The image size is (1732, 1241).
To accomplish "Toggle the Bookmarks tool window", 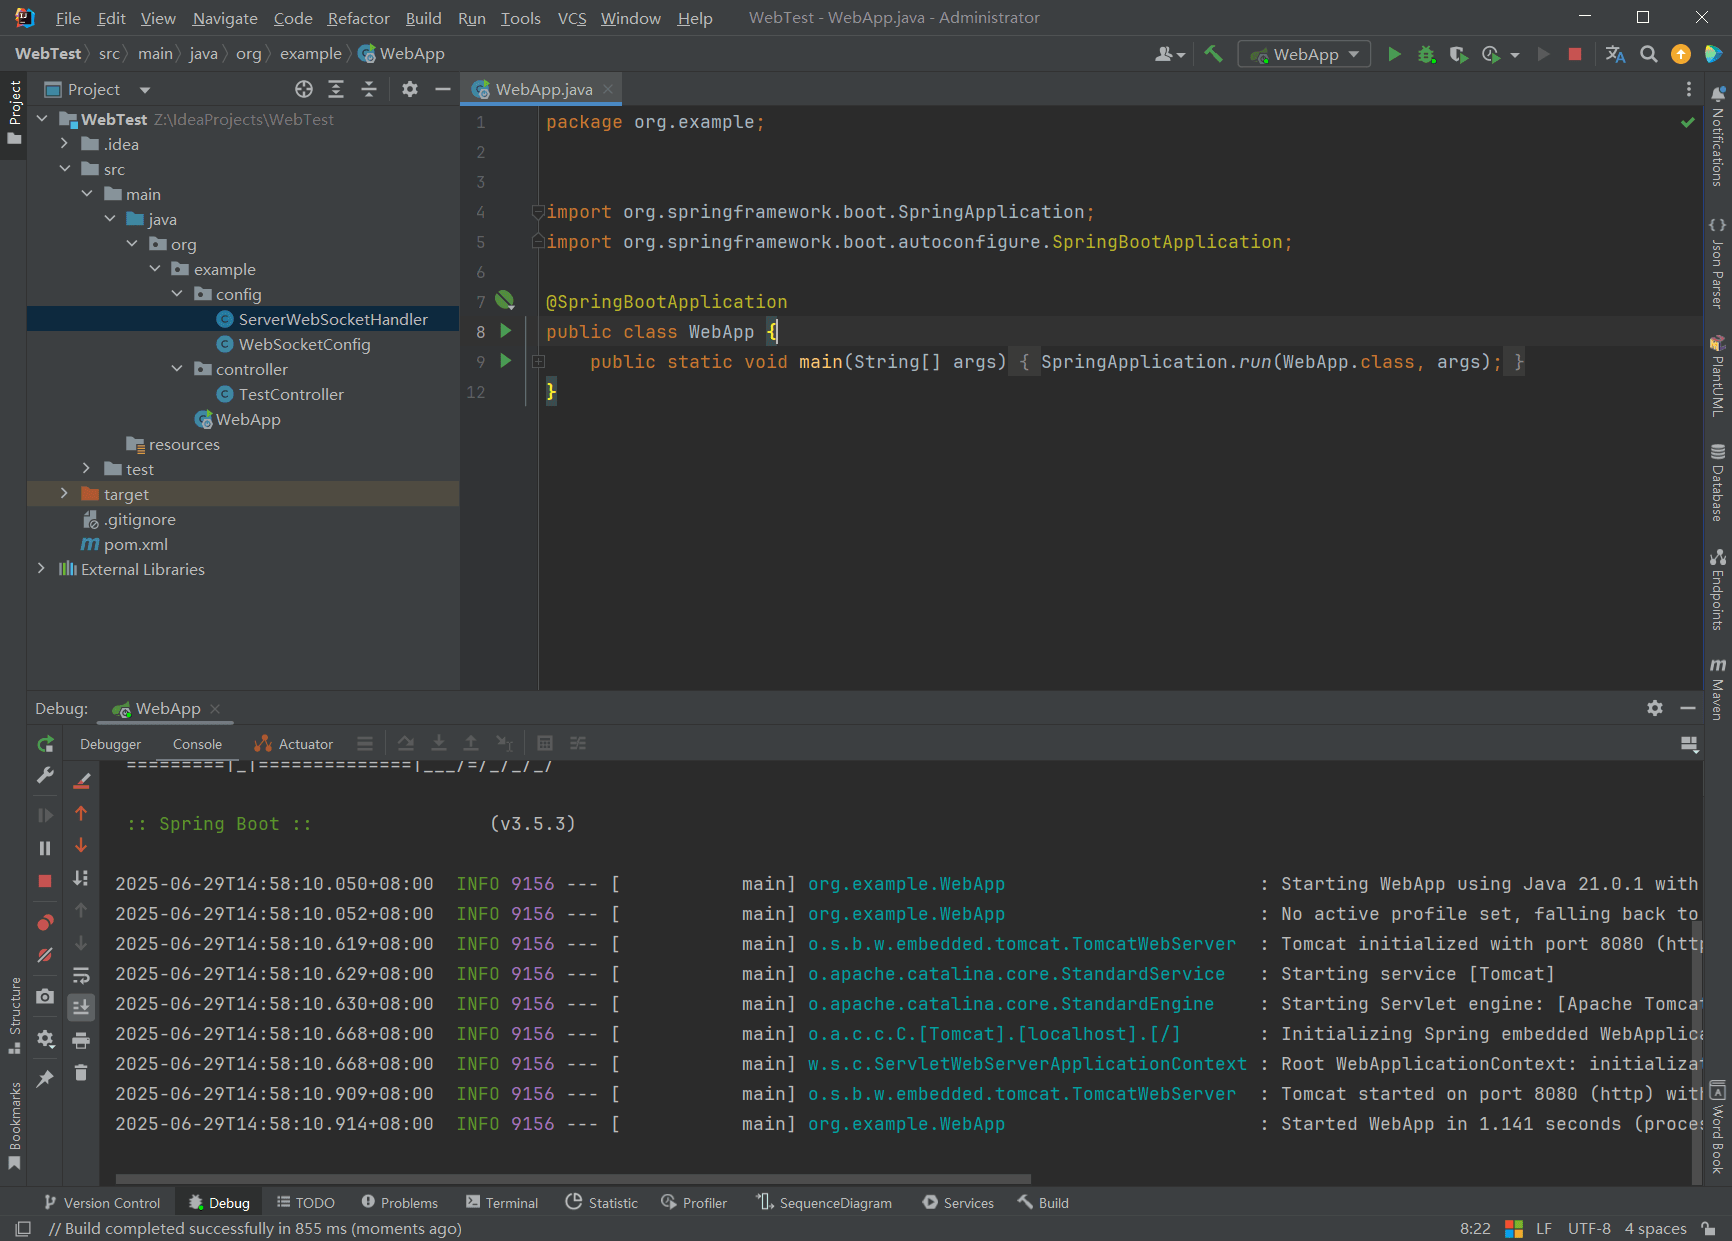I will (x=14, y=1125).
